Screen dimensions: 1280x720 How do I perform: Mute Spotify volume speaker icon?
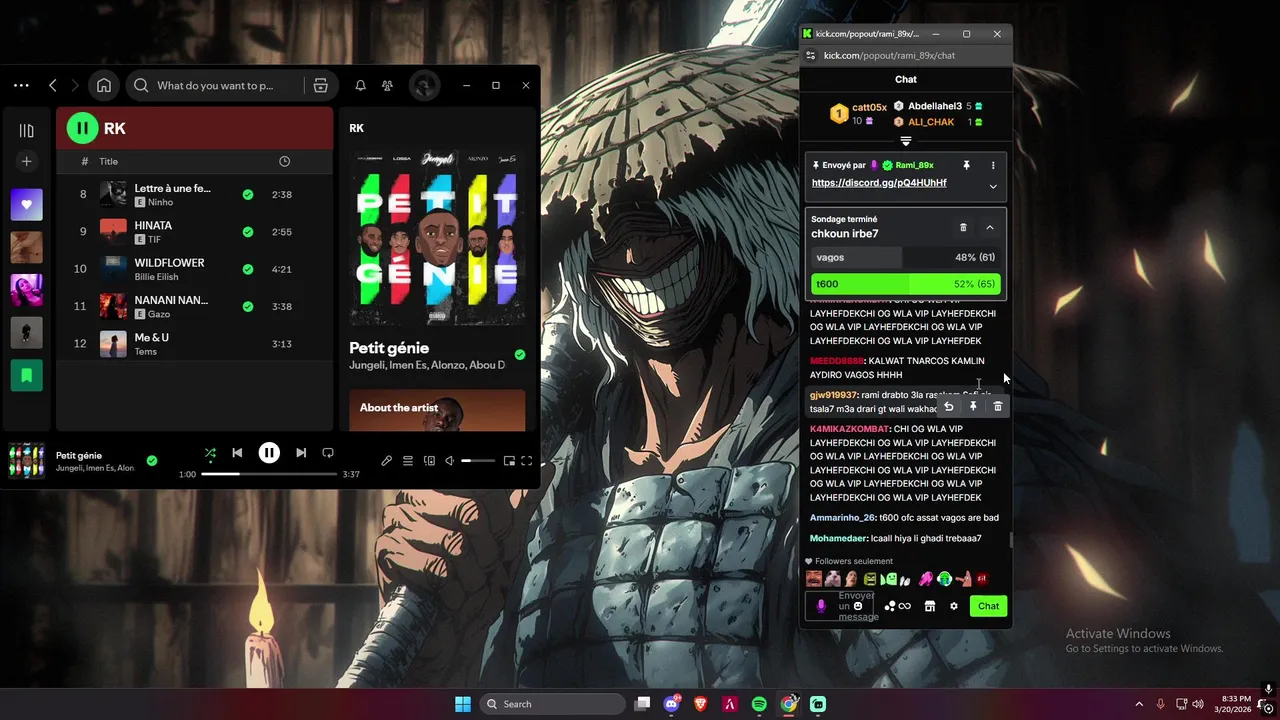[x=449, y=461]
